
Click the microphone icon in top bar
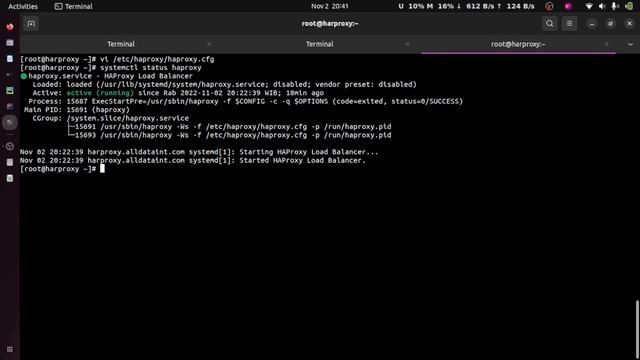point(614,6)
